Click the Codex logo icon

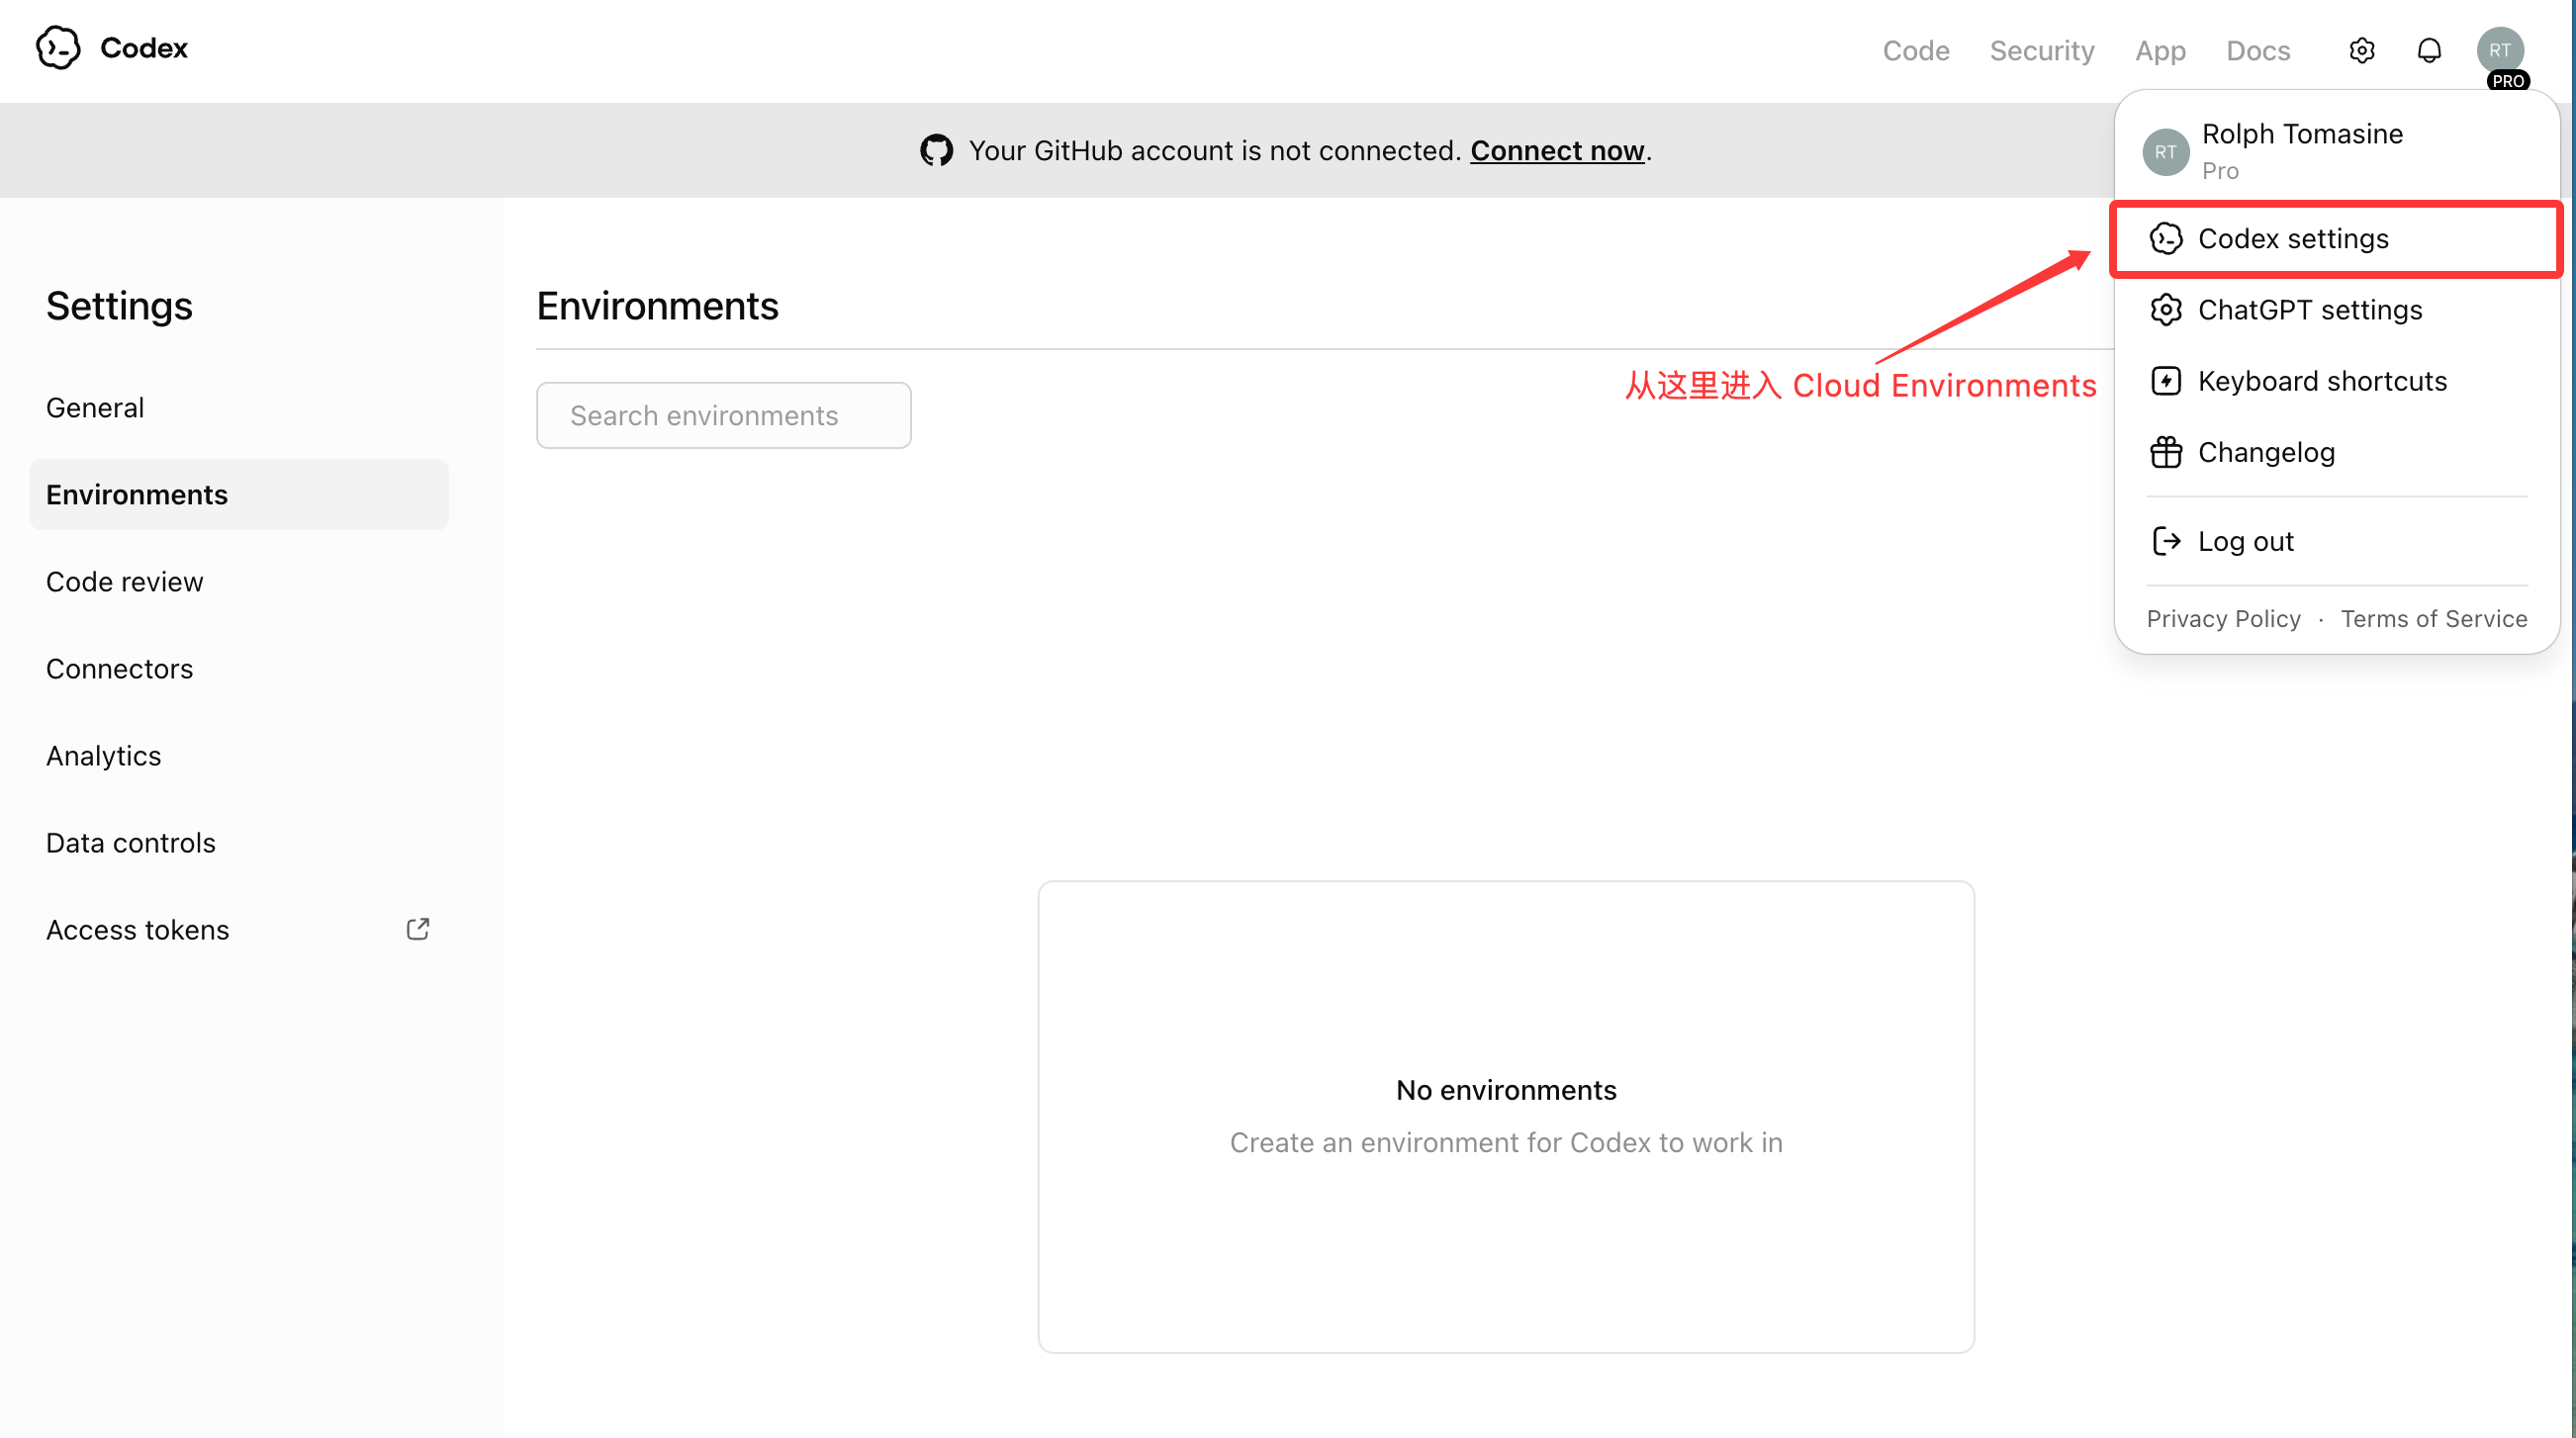tap(58, 48)
